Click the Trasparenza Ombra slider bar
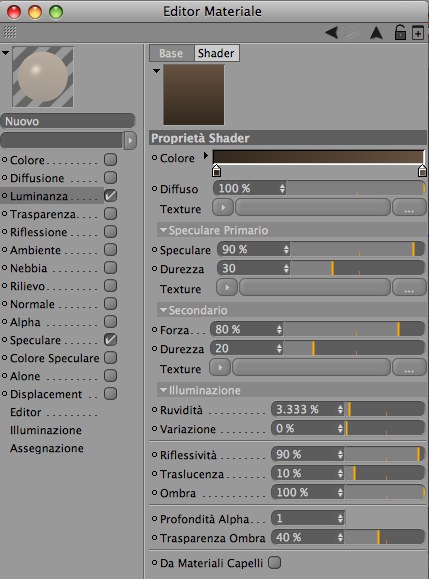Viewport: 429px width, 579px height. tap(385, 537)
